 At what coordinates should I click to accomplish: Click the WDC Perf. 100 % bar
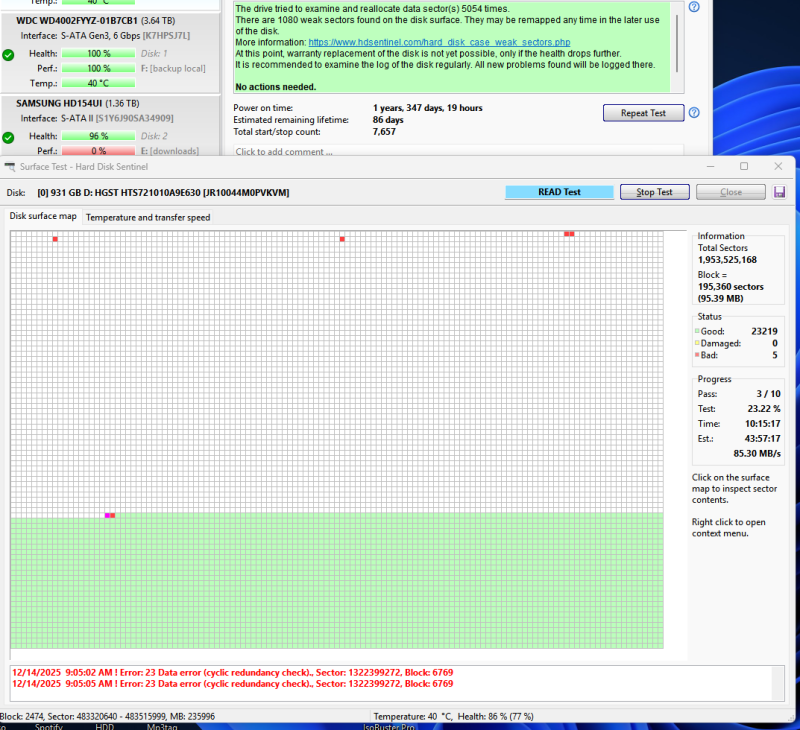pyautogui.click(x=98, y=68)
